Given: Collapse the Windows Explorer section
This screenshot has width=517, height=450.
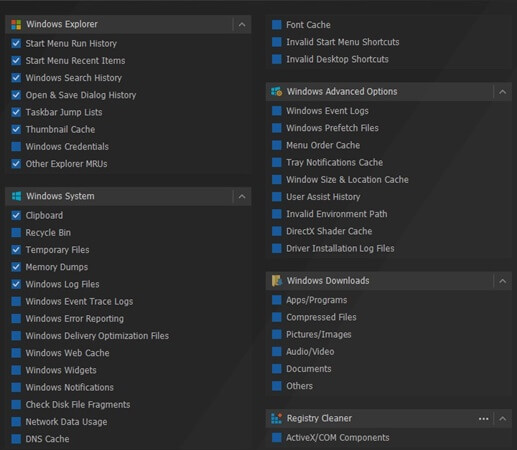Looking at the screenshot, I should click(x=242, y=24).
